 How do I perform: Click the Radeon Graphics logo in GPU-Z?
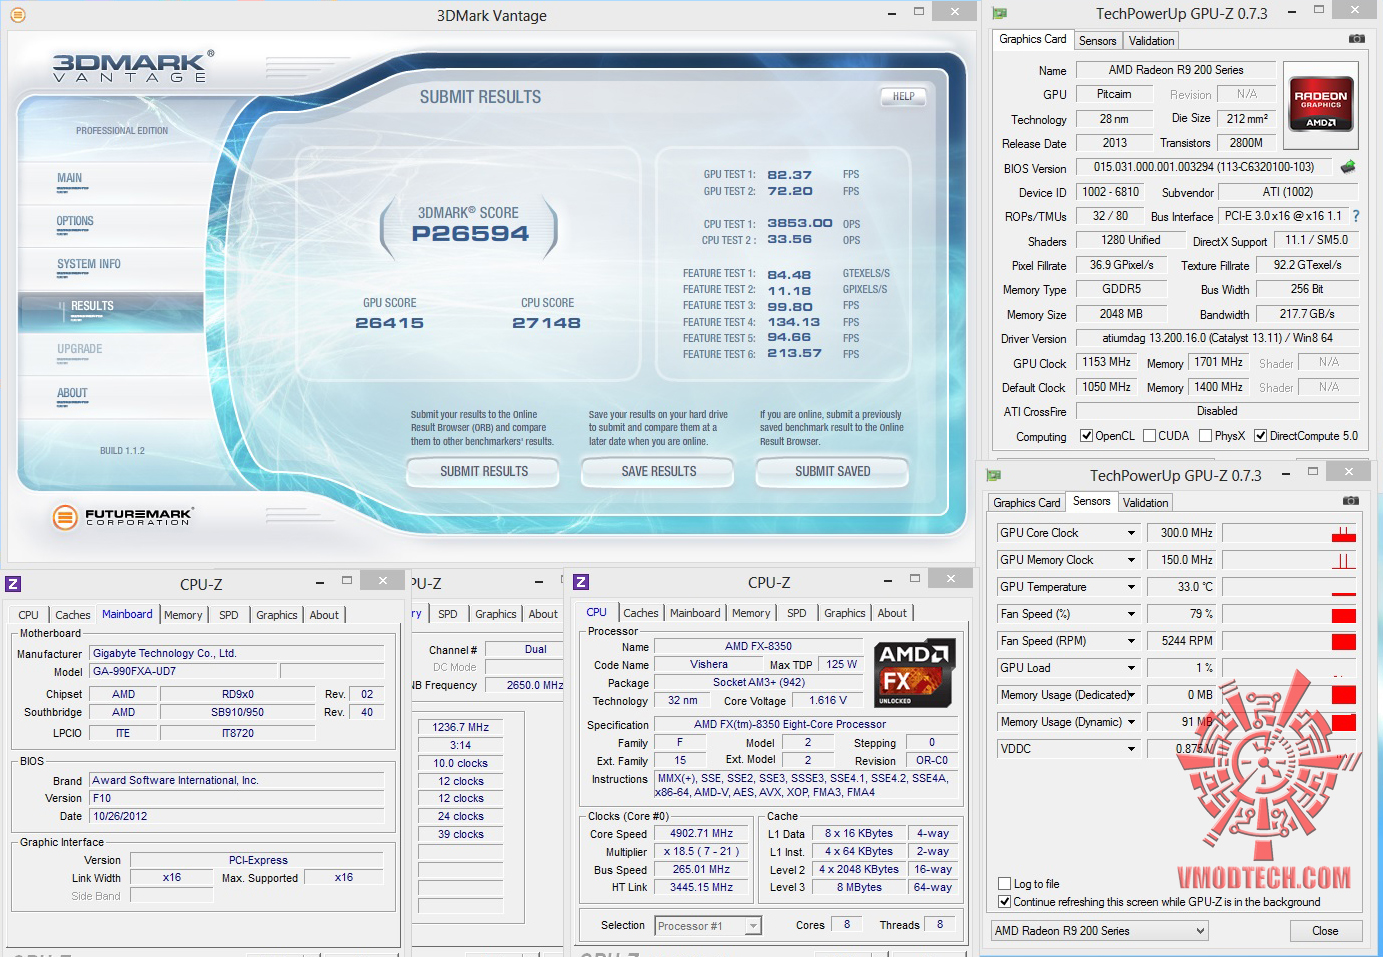pyautogui.click(x=1321, y=104)
